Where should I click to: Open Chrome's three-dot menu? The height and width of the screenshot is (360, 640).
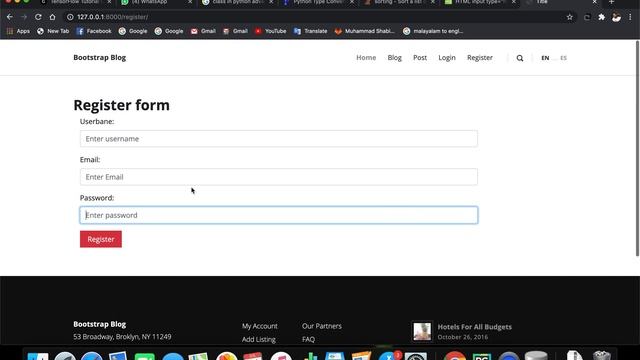630,17
